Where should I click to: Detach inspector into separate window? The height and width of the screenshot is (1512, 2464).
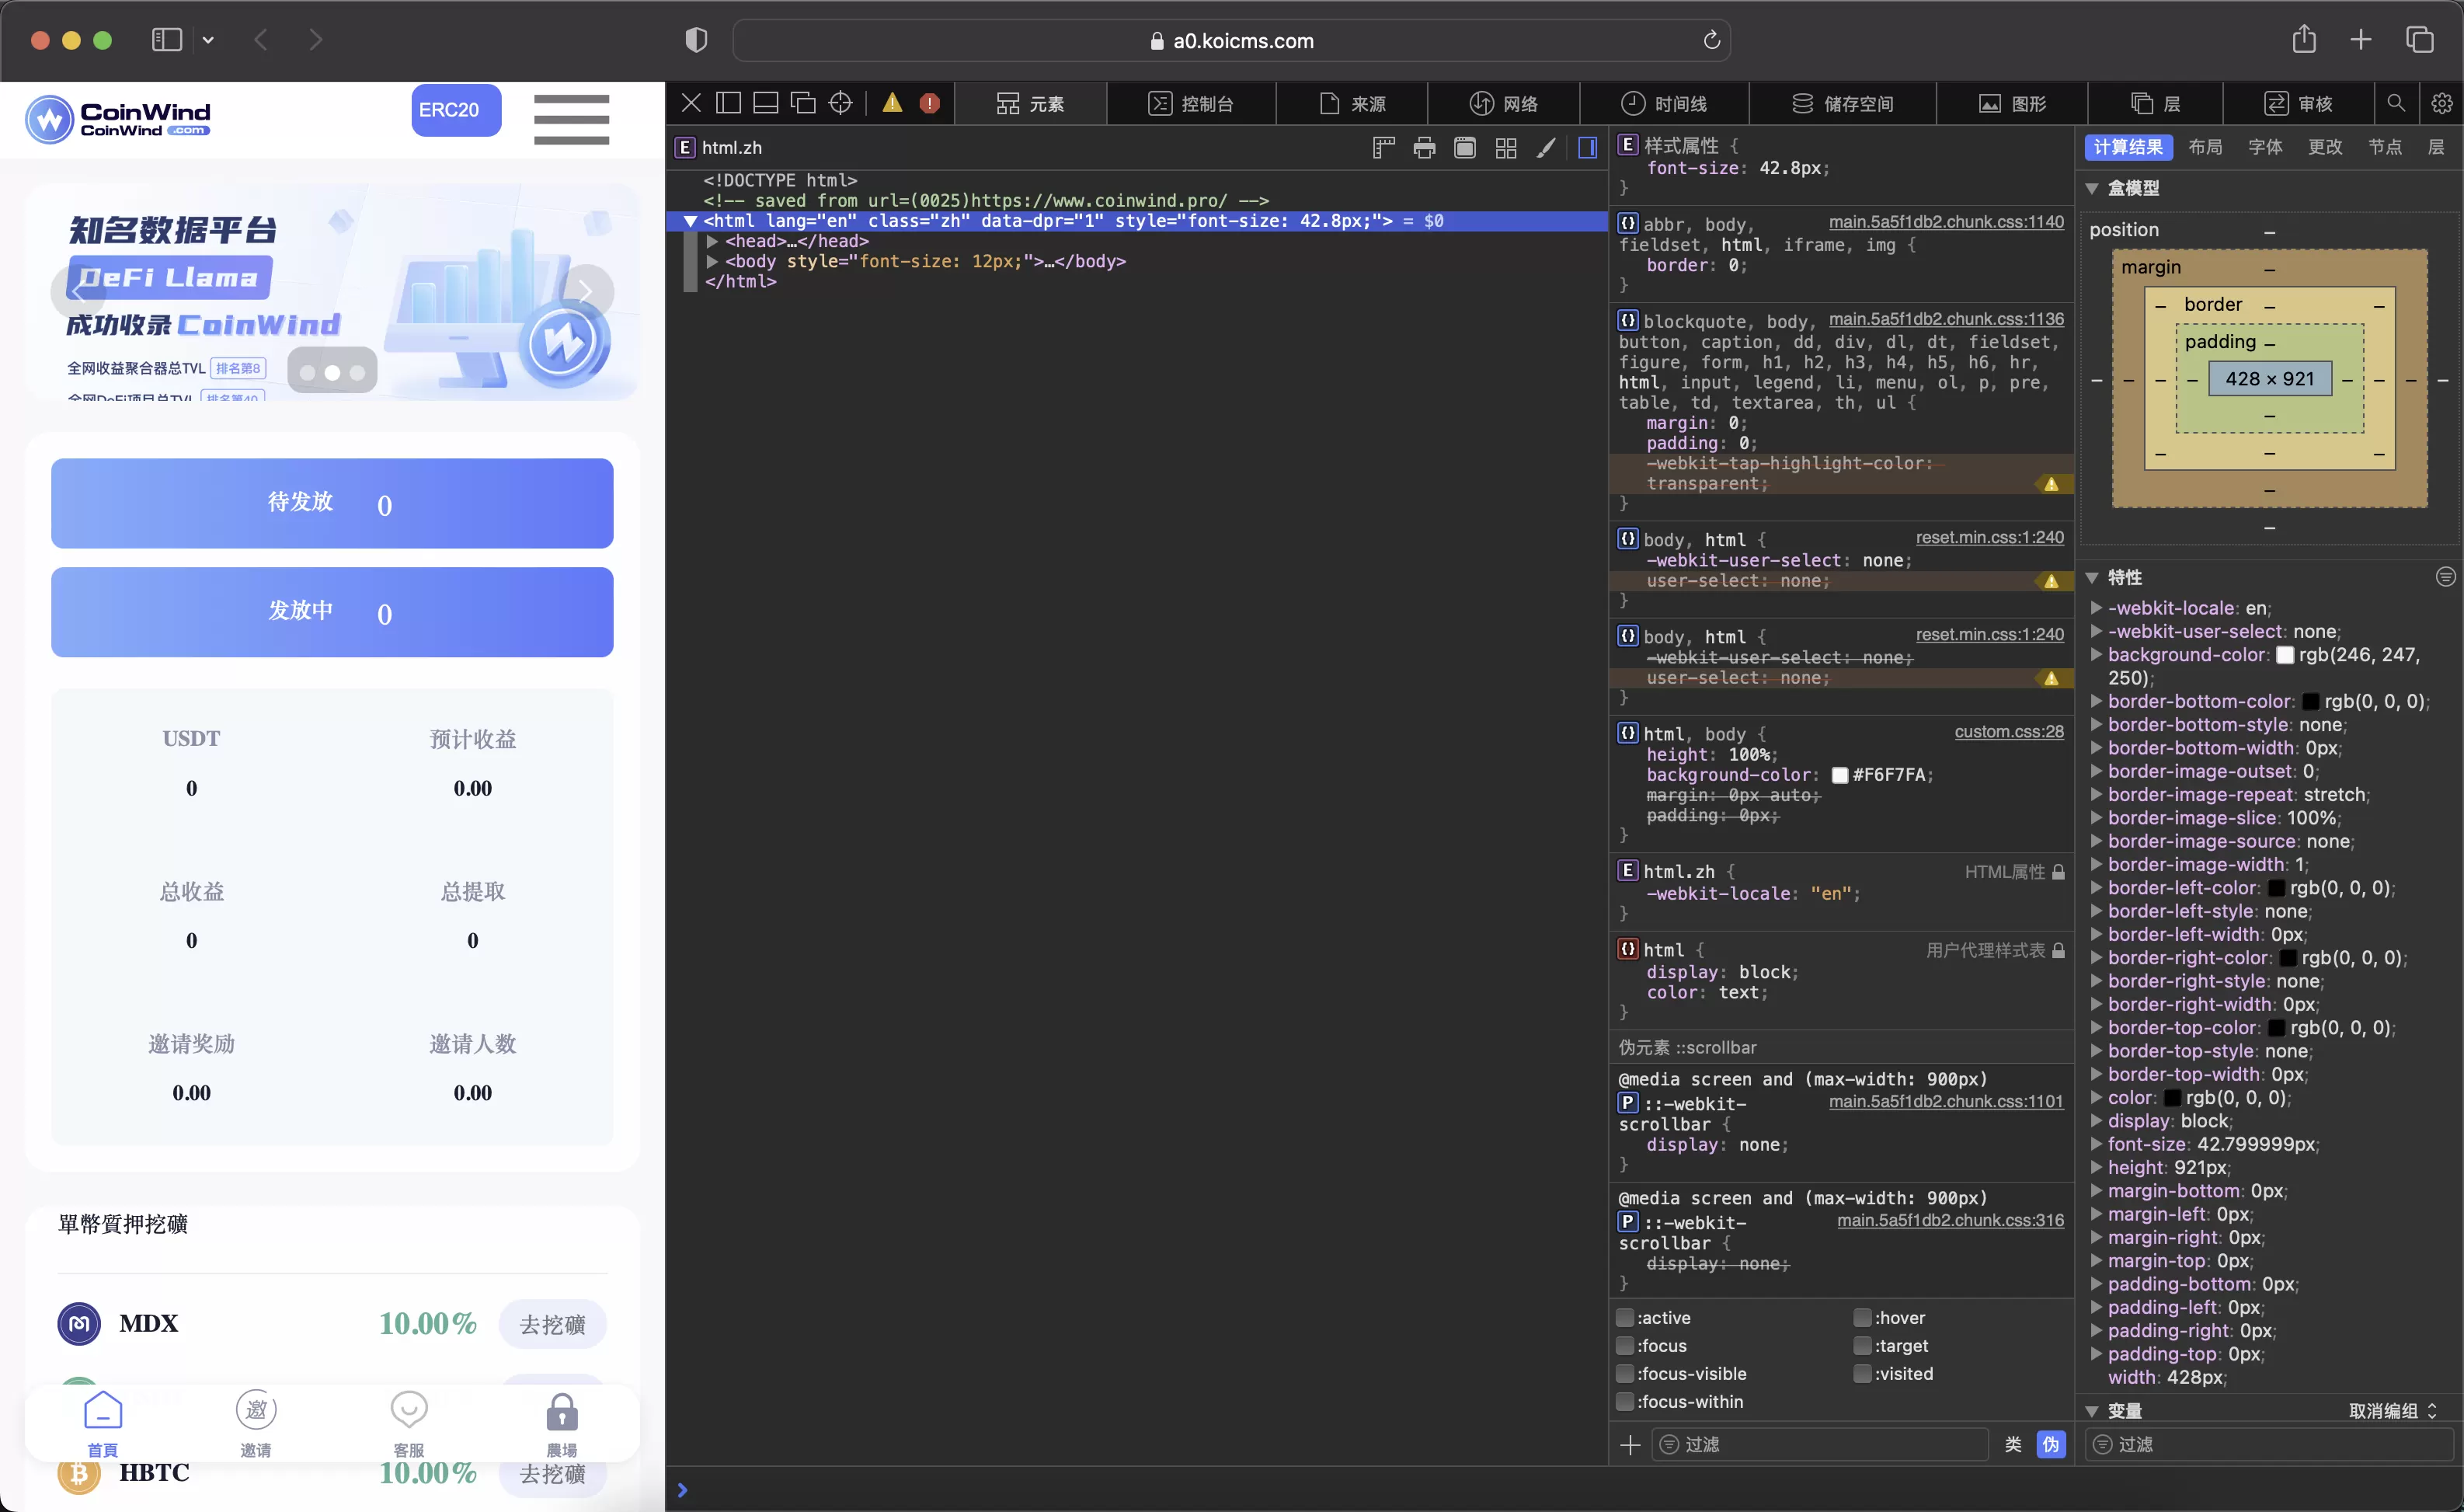point(803,103)
